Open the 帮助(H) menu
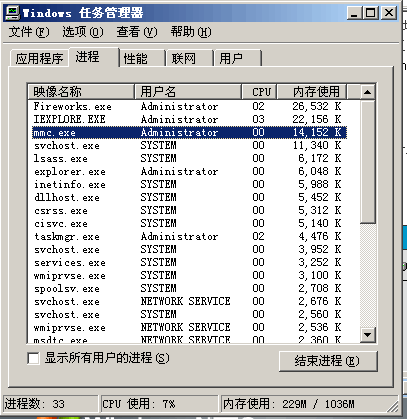407x419 pixels. pos(191,32)
